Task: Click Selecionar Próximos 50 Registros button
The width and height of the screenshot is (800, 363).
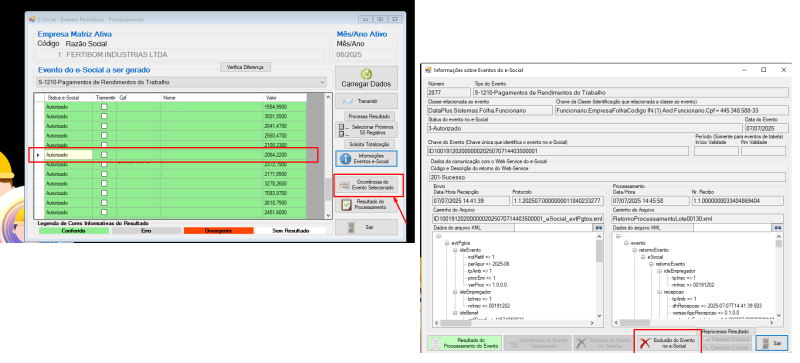Action: pyautogui.click(x=366, y=130)
